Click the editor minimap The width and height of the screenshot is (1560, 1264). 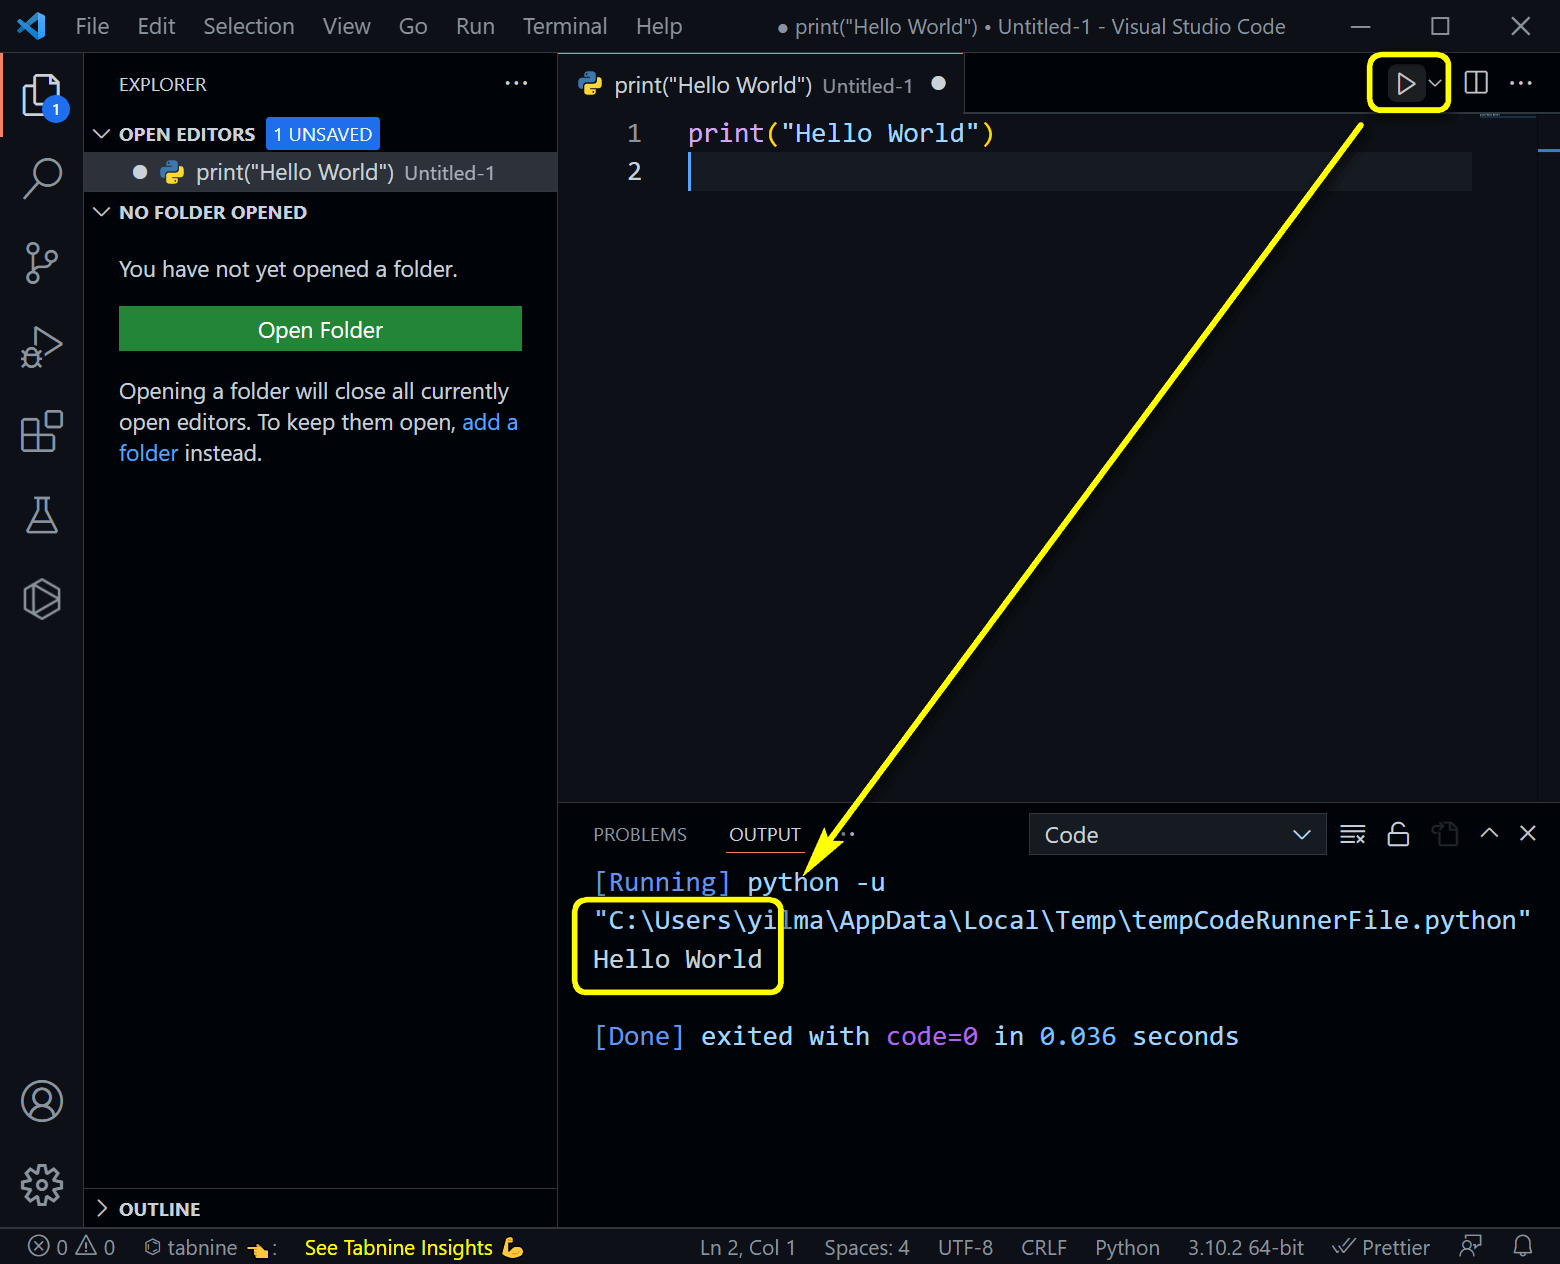[x=1509, y=116]
